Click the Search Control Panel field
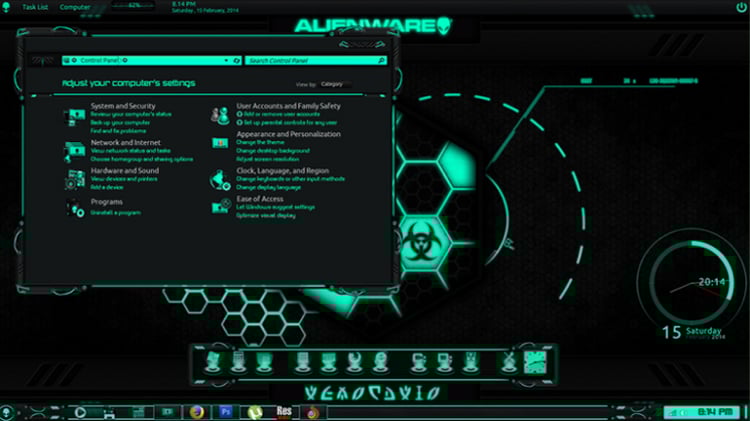750x421 pixels. pyautogui.click(x=316, y=61)
